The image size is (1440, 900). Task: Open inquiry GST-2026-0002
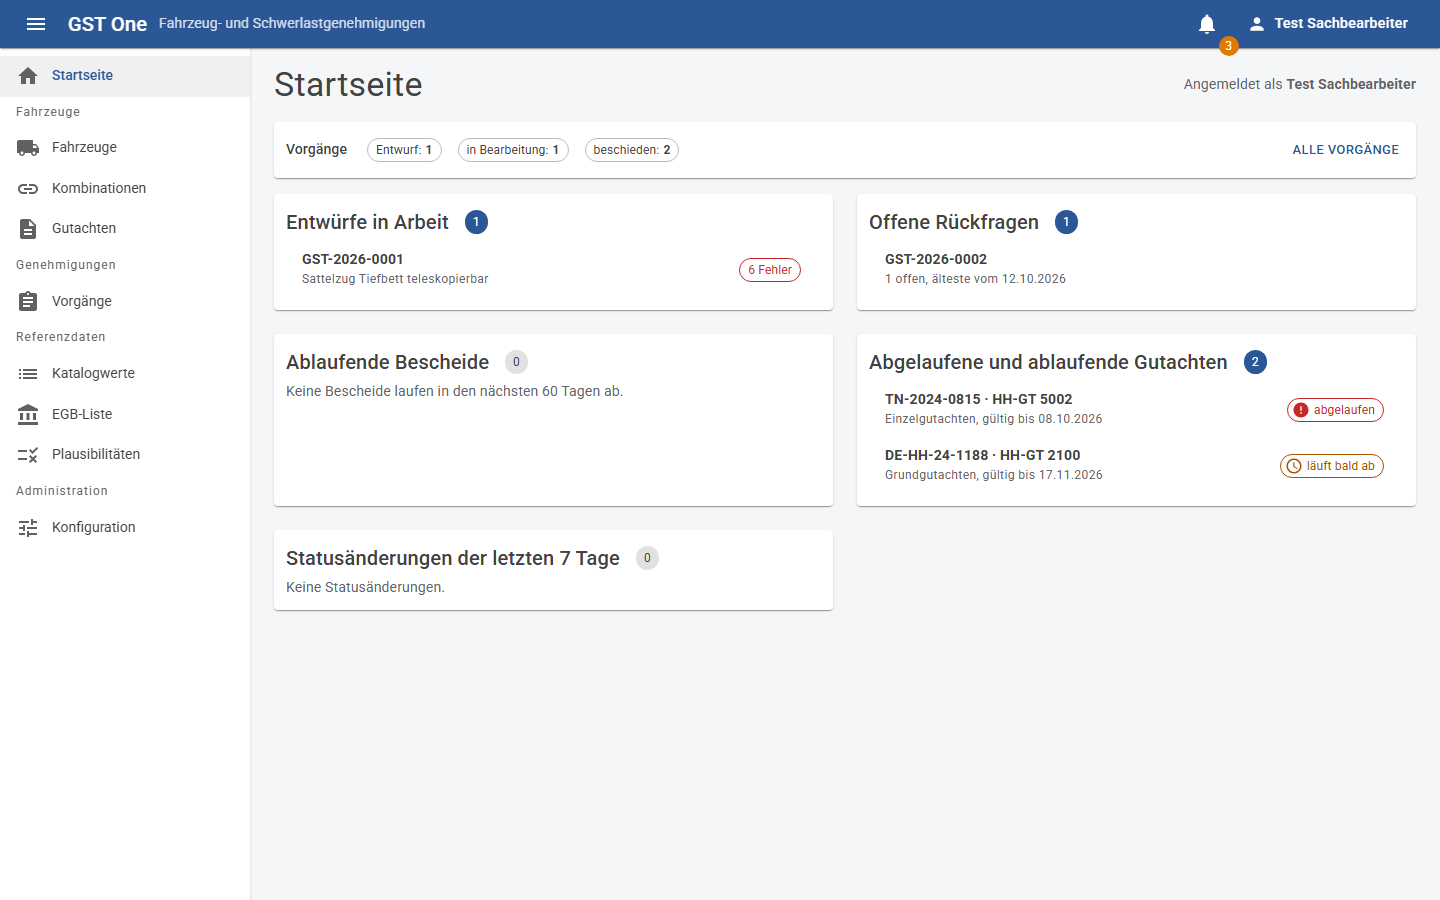(x=1136, y=270)
